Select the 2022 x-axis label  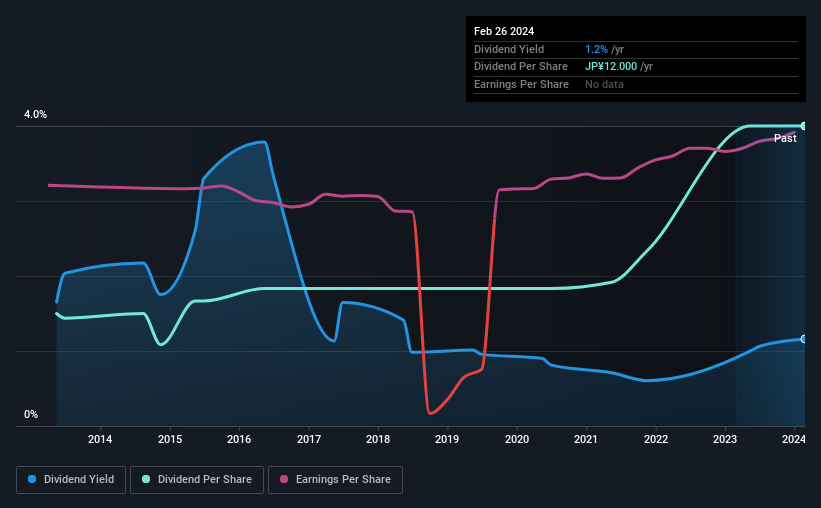(656, 439)
